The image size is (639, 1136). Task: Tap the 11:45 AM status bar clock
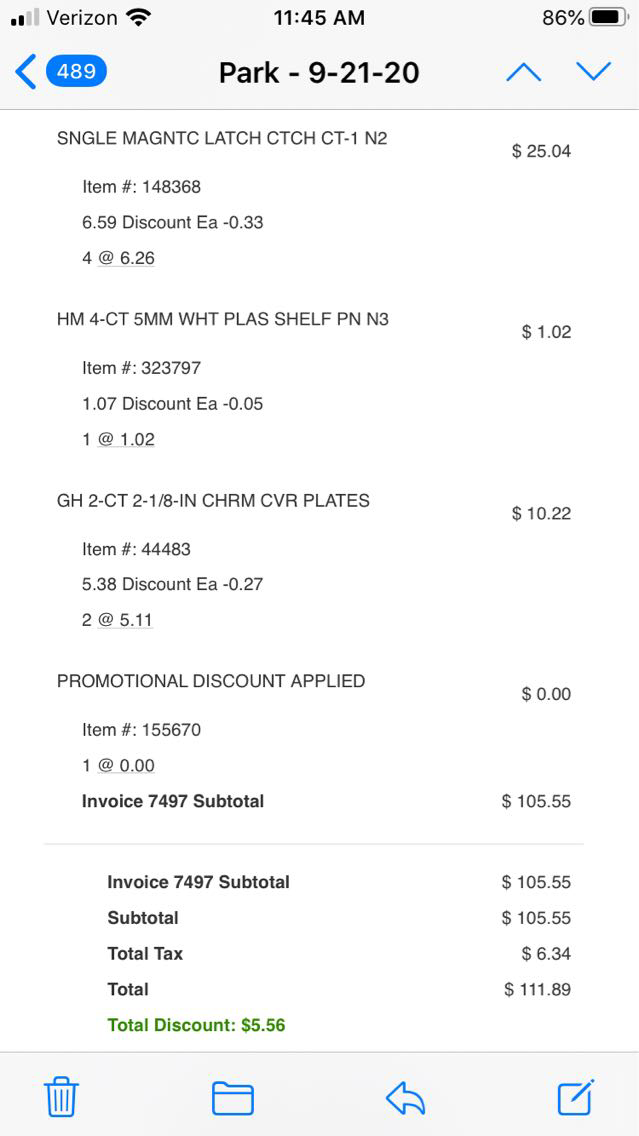(319, 18)
